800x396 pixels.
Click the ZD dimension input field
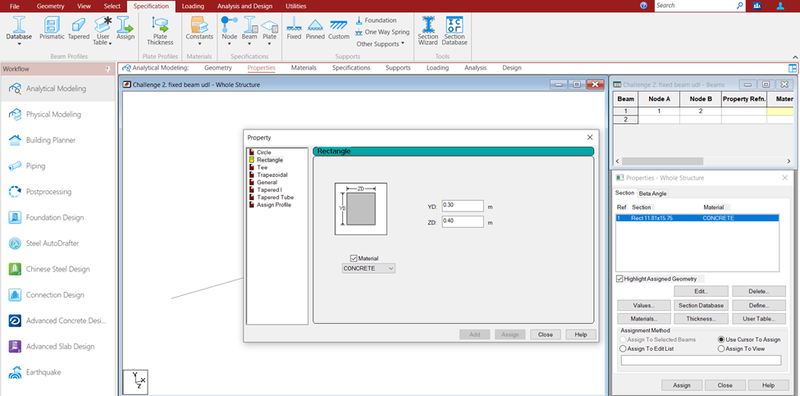coord(463,221)
